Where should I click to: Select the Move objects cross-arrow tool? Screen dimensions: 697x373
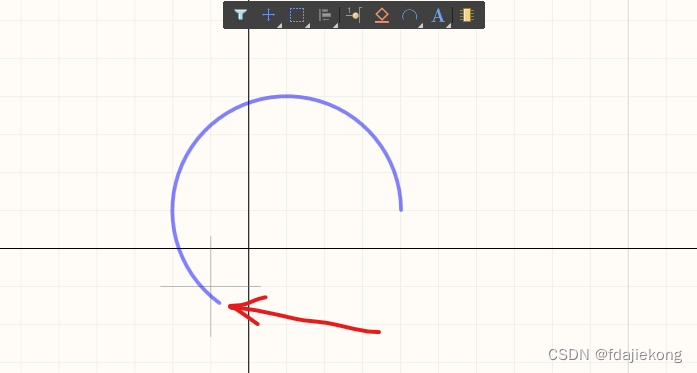(268, 15)
